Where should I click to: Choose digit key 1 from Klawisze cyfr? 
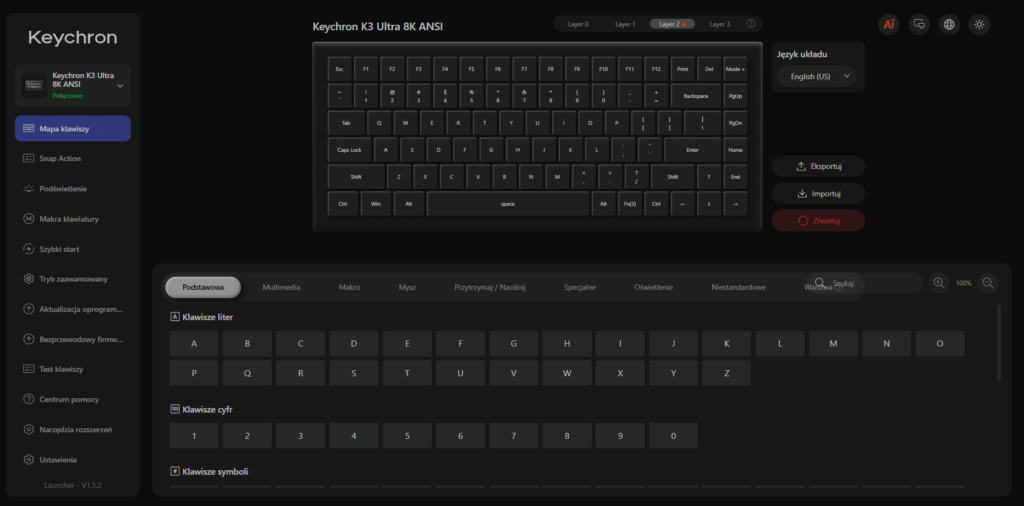[x=194, y=435]
